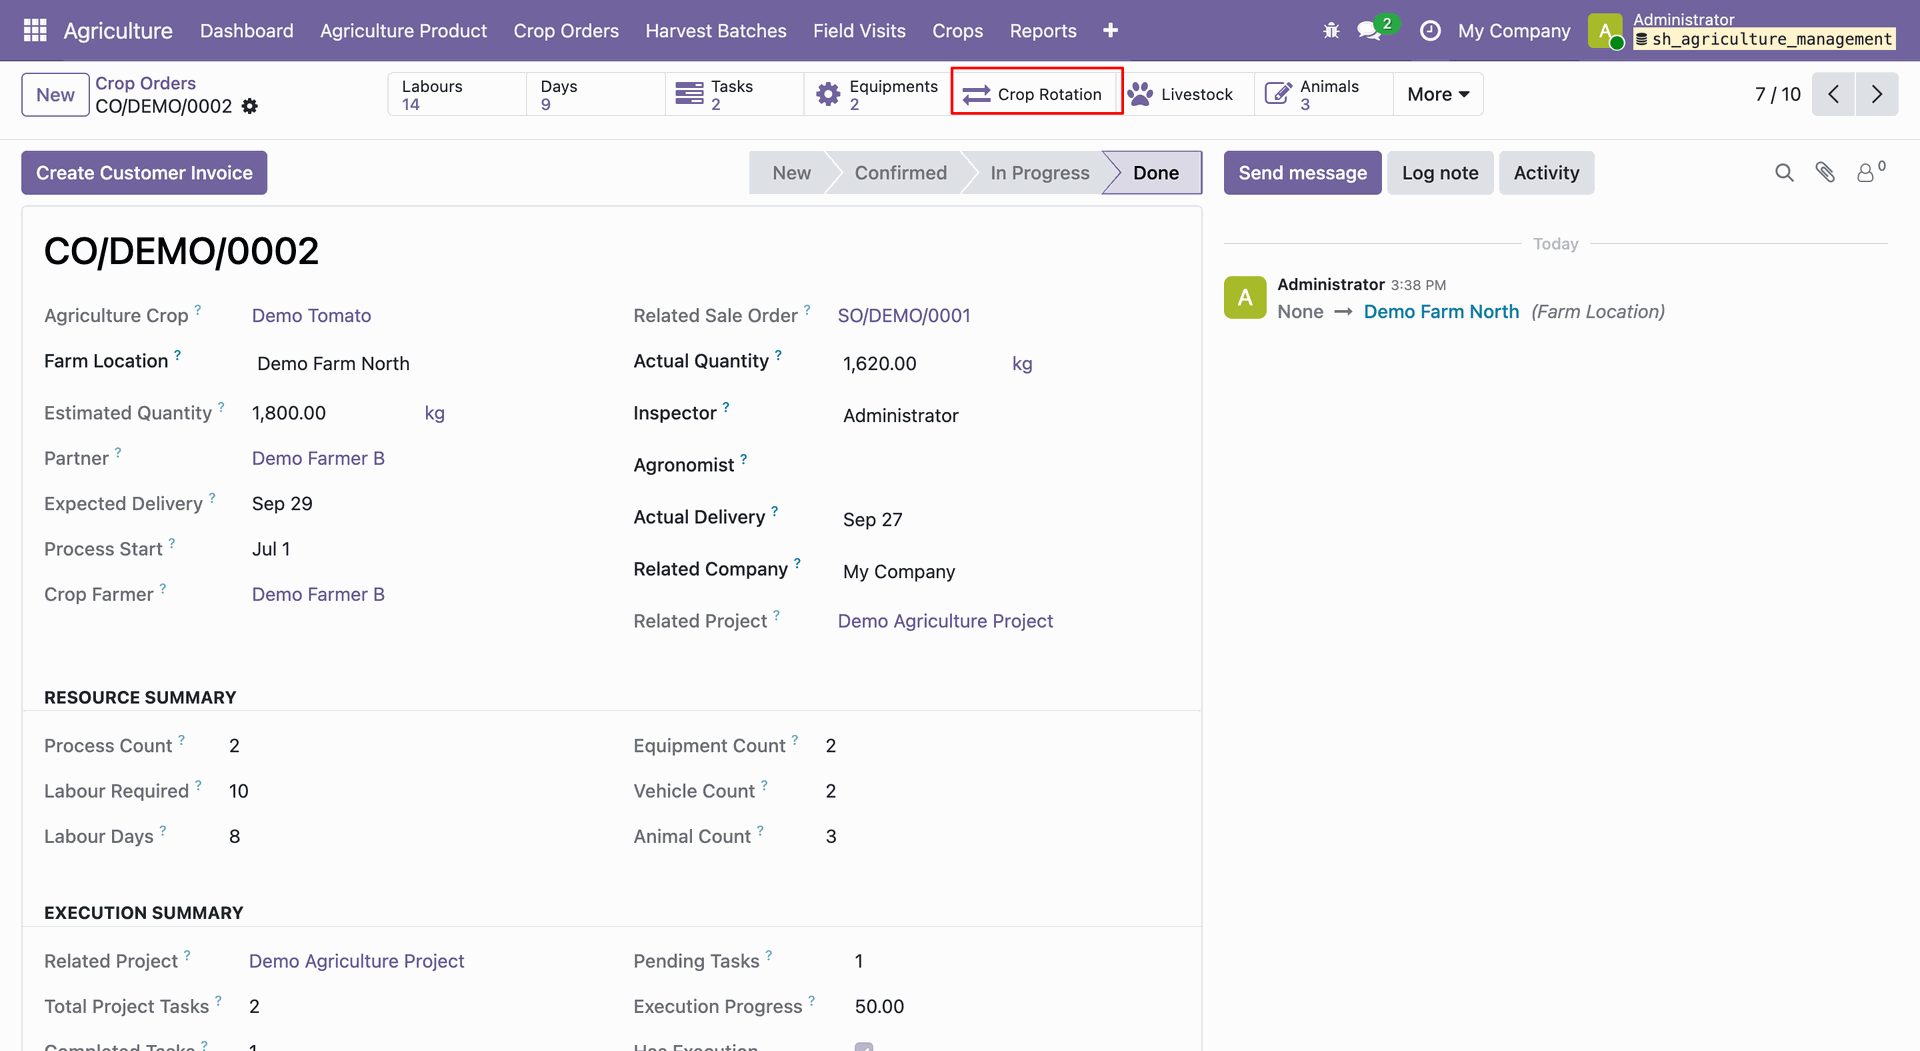Image resolution: width=1920 pixels, height=1051 pixels.
Task: Set status to In Progress
Action: tap(1040, 173)
